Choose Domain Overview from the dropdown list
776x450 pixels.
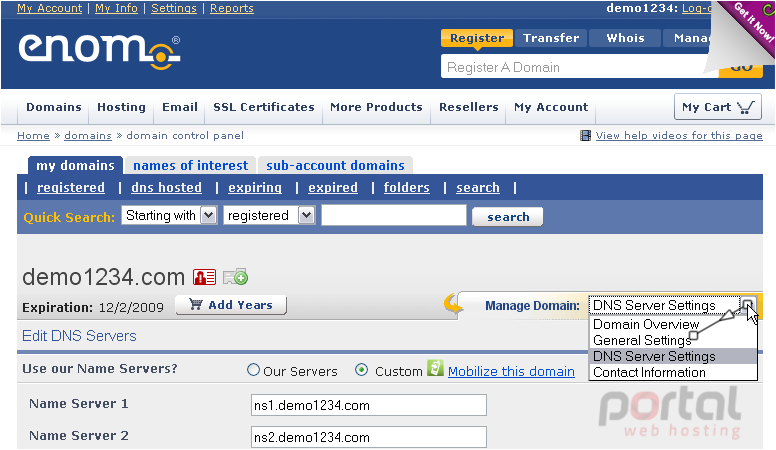pos(673,324)
